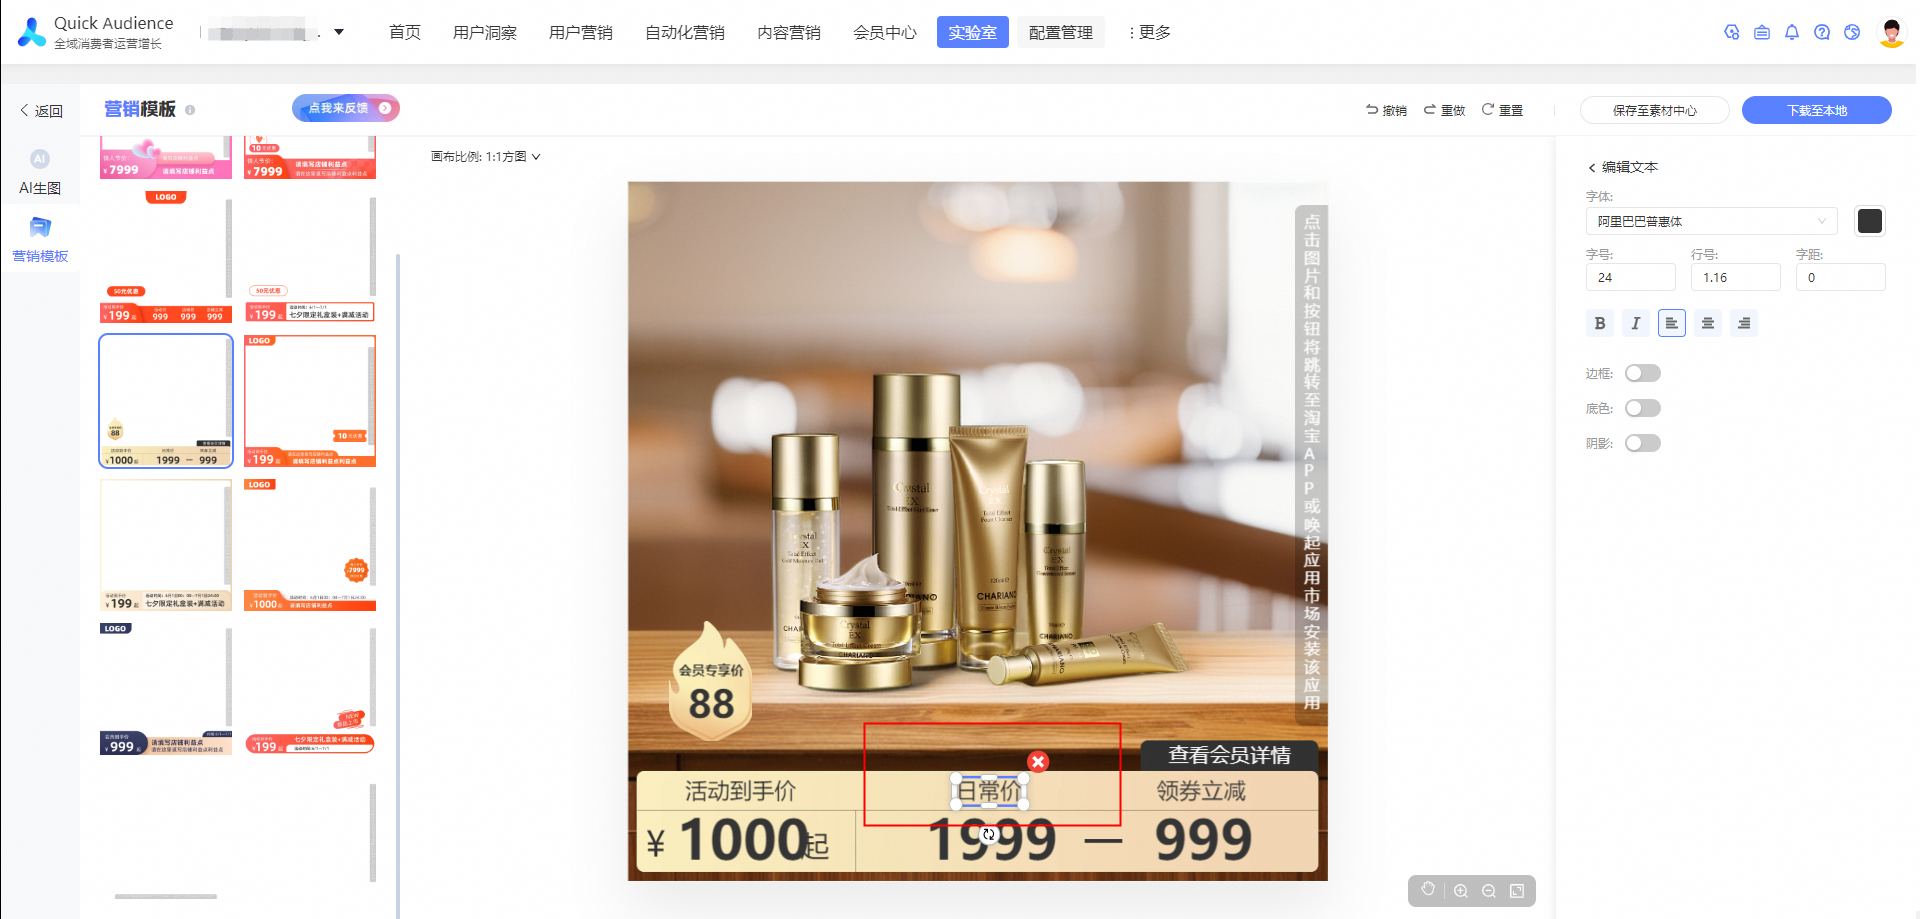Open the notification bell

coord(1792,32)
